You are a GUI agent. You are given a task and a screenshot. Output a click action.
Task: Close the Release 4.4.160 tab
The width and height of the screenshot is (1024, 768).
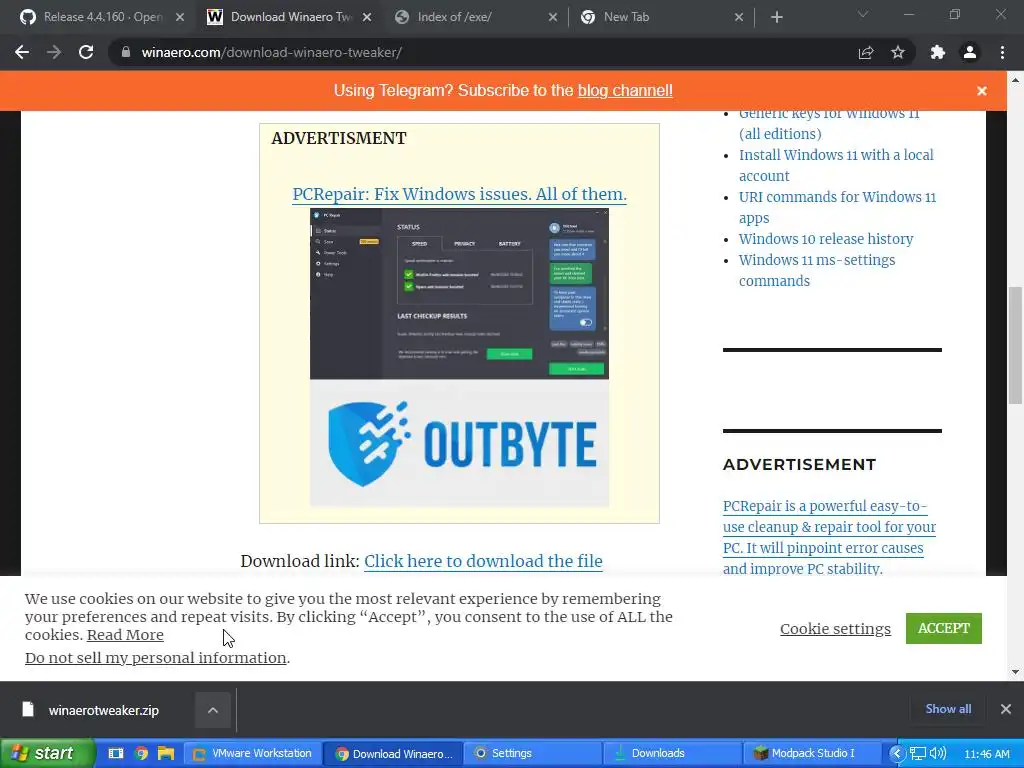181,17
